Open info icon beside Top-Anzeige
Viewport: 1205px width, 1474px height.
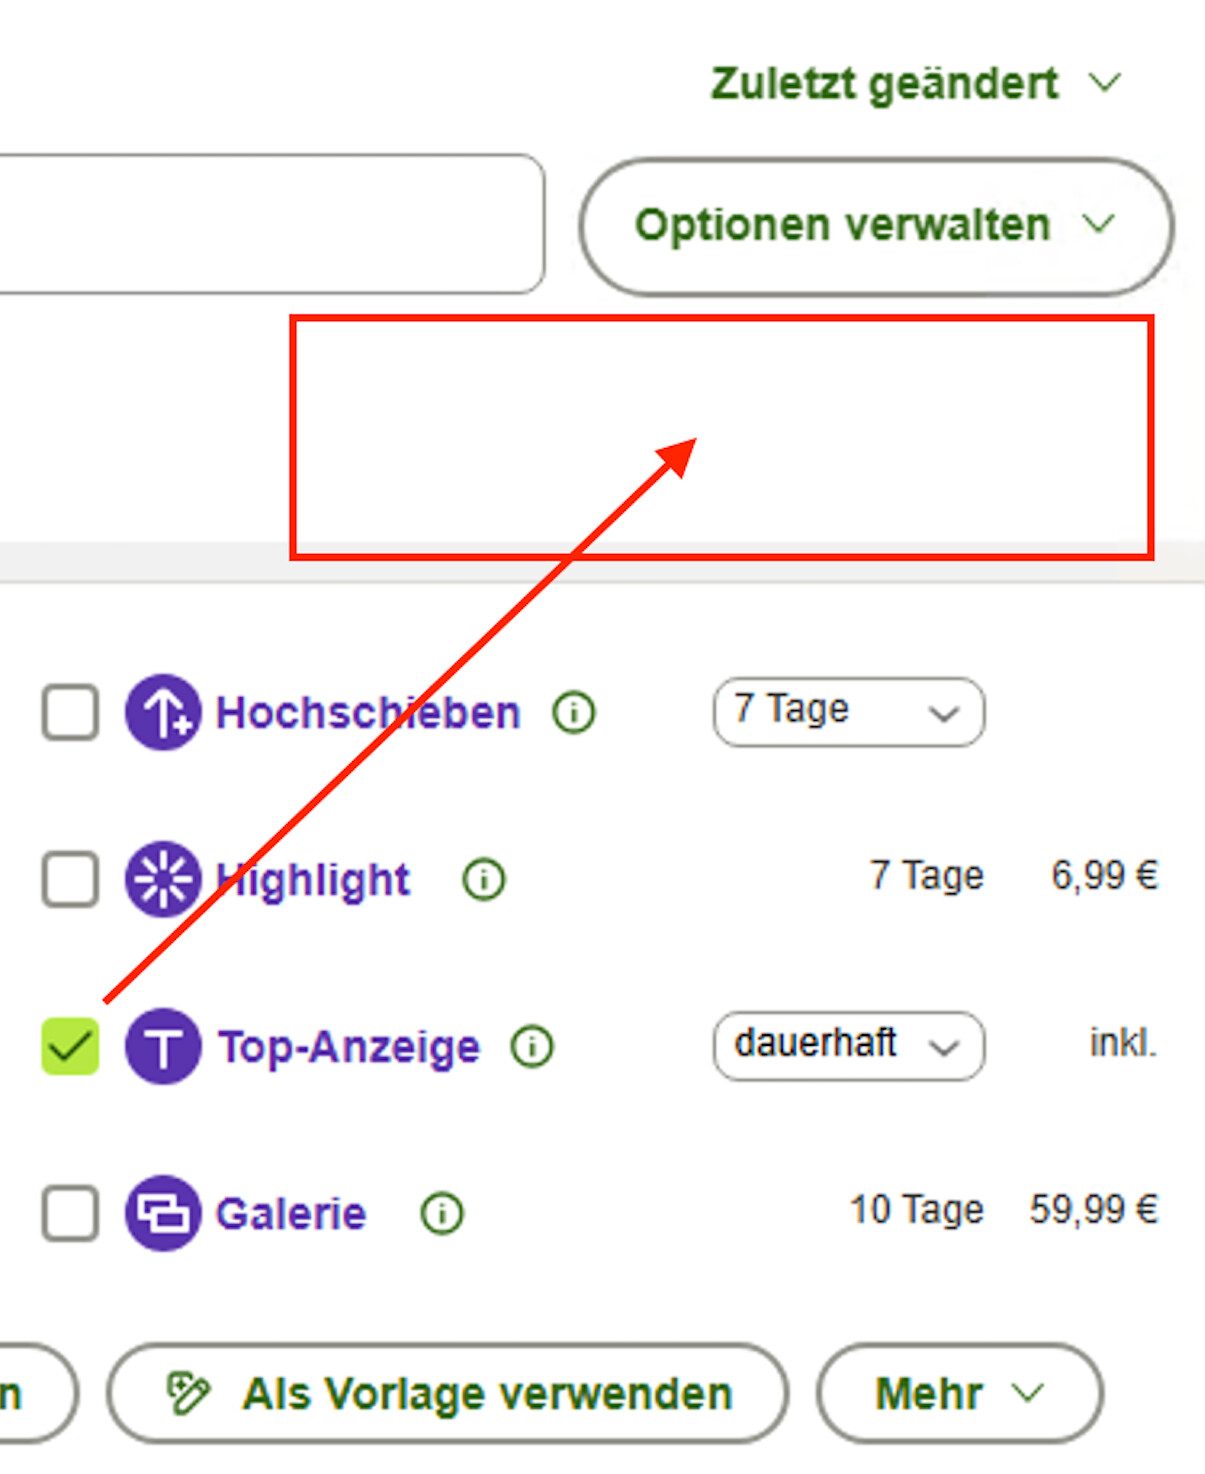(x=532, y=1047)
